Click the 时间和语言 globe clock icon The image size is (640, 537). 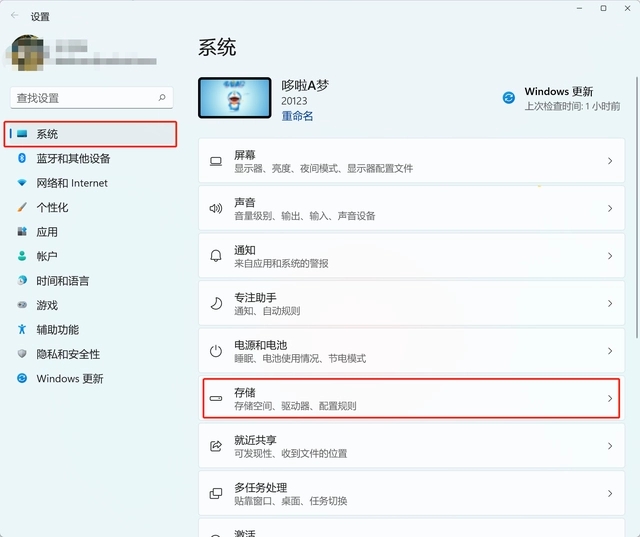pos(22,280)
